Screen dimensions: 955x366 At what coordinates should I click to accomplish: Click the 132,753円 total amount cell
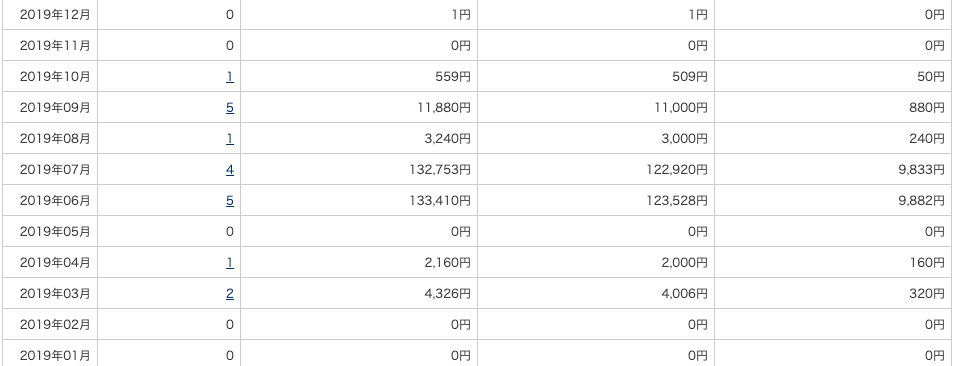click(x=359, y=170)
